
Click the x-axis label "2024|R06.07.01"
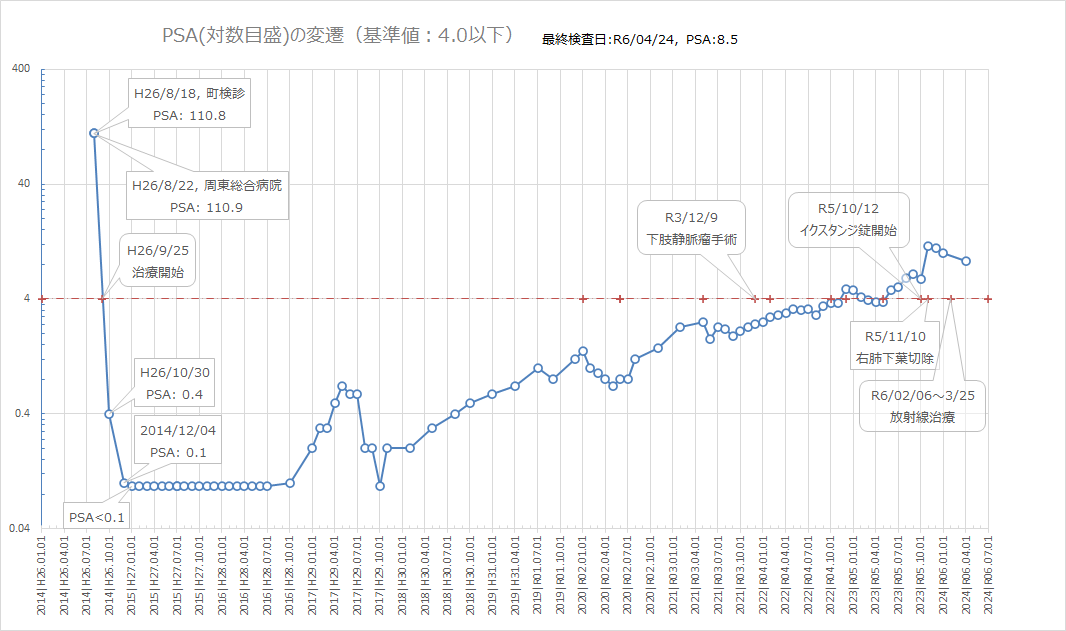988,575
